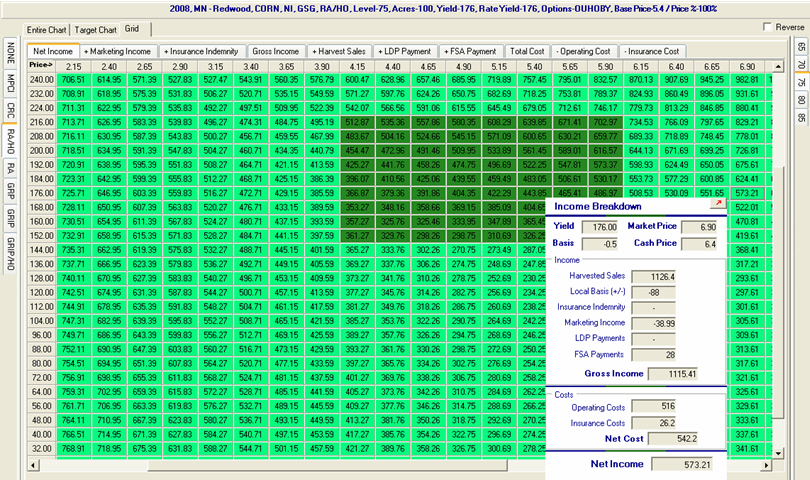Click the Insurance Costs value 26.2
Viewport: 810px width, 480px height.
[x=653, y=423]
